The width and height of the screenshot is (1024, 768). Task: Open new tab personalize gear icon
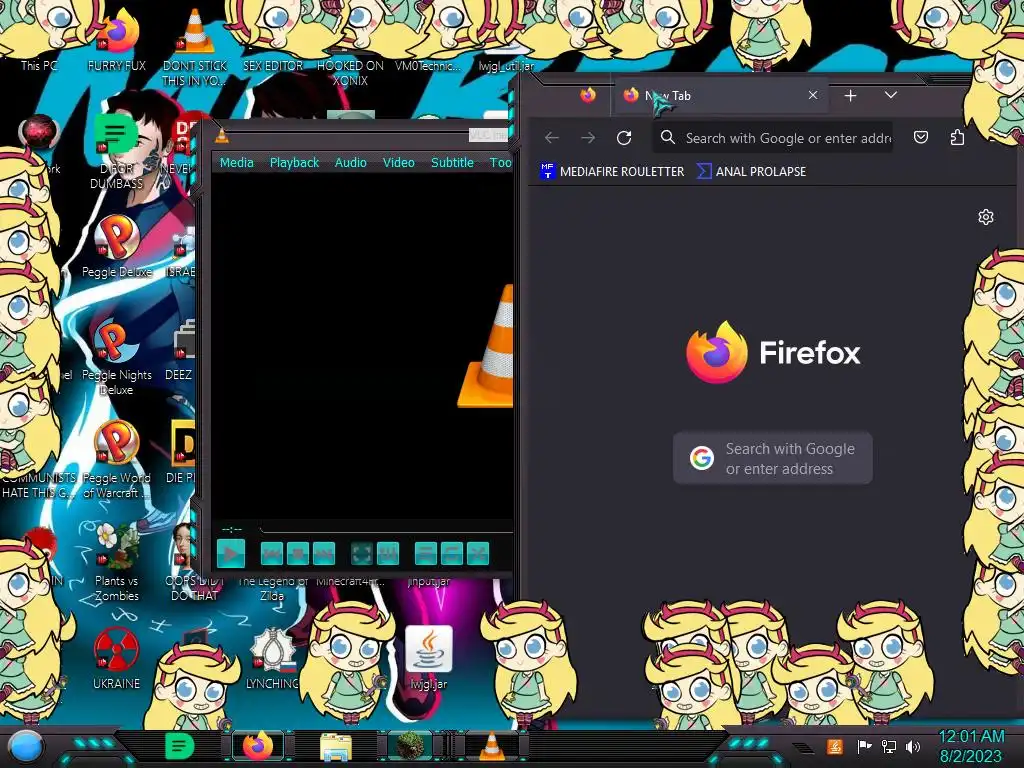click(986, 217)
